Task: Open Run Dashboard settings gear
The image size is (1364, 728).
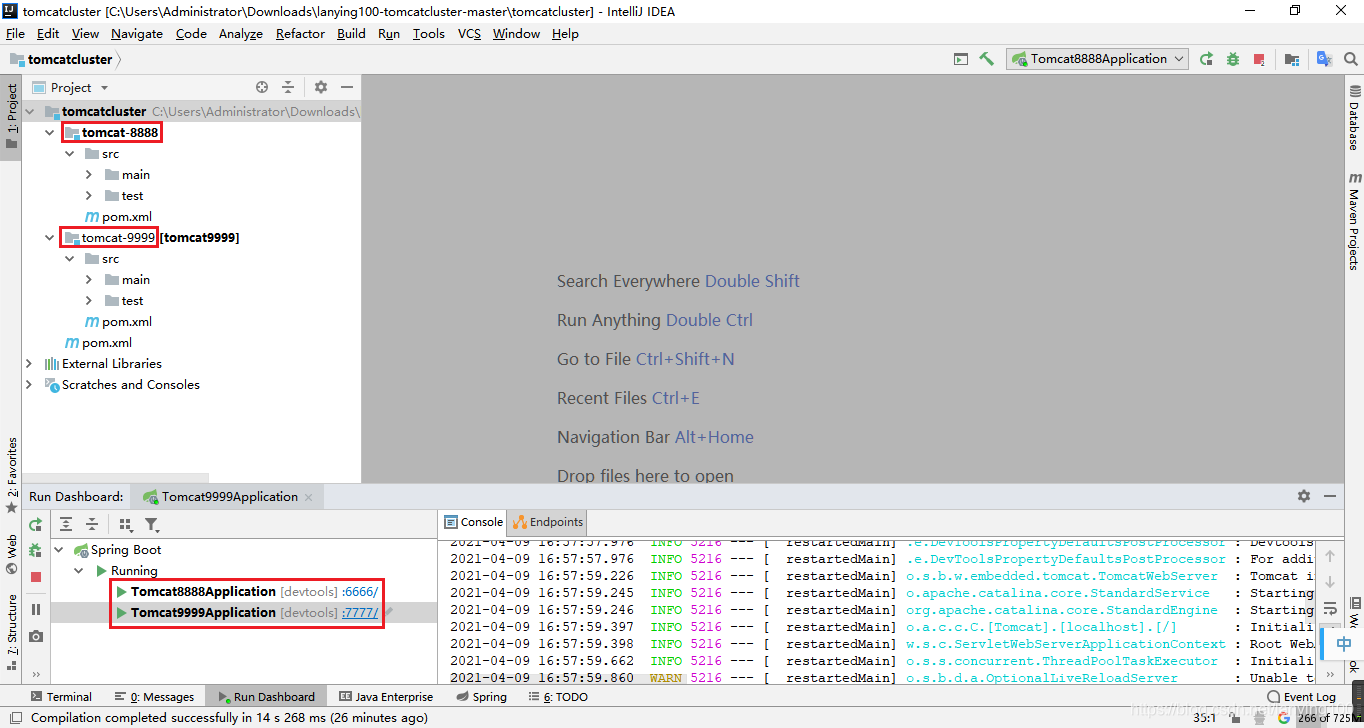Action: pos(1304,496)
